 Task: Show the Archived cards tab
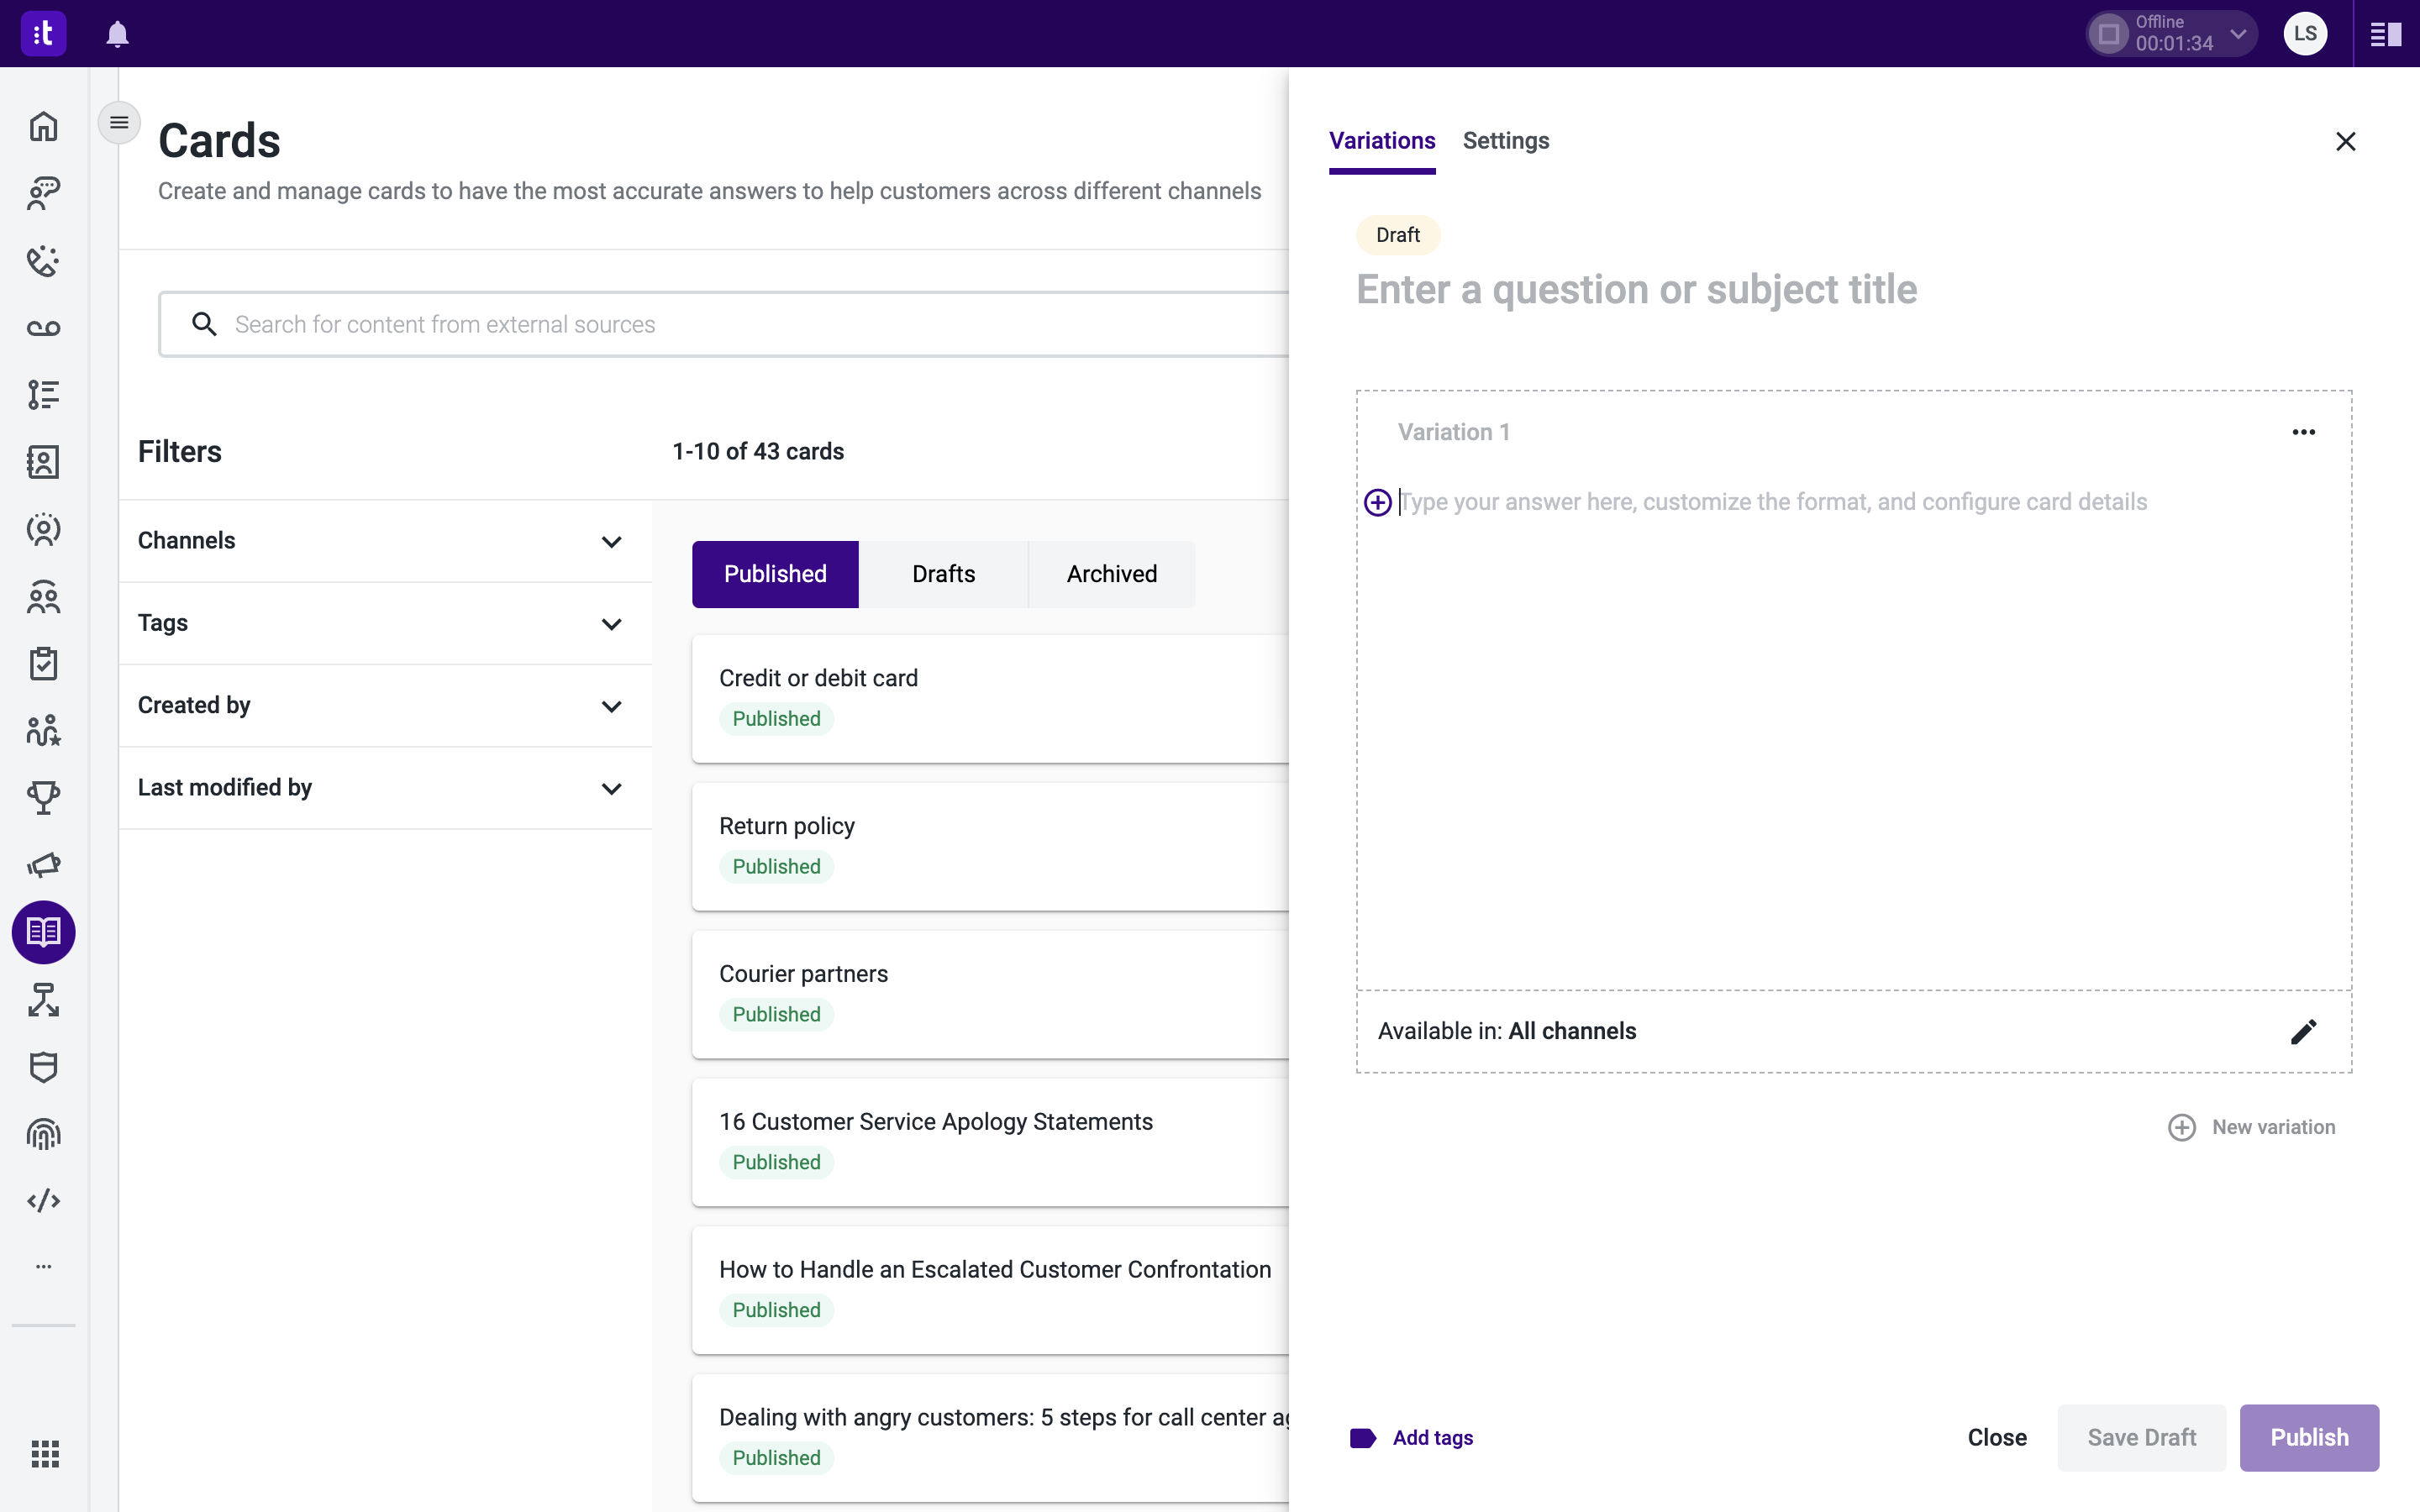pos(1112,574)
